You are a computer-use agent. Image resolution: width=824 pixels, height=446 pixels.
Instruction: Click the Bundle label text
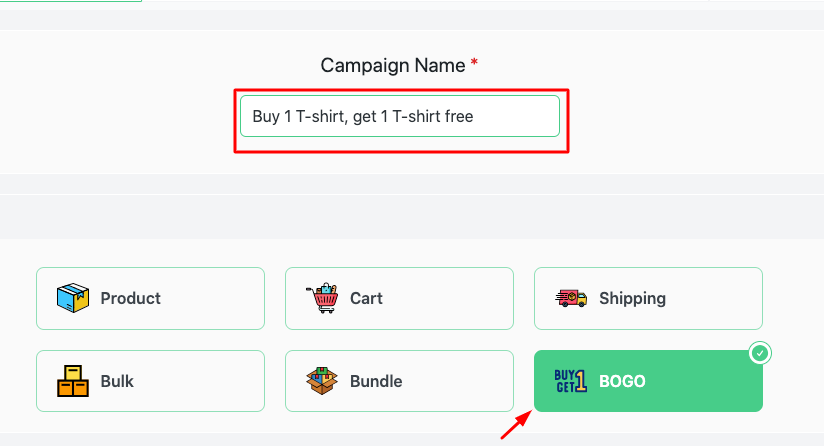point(376,381)
